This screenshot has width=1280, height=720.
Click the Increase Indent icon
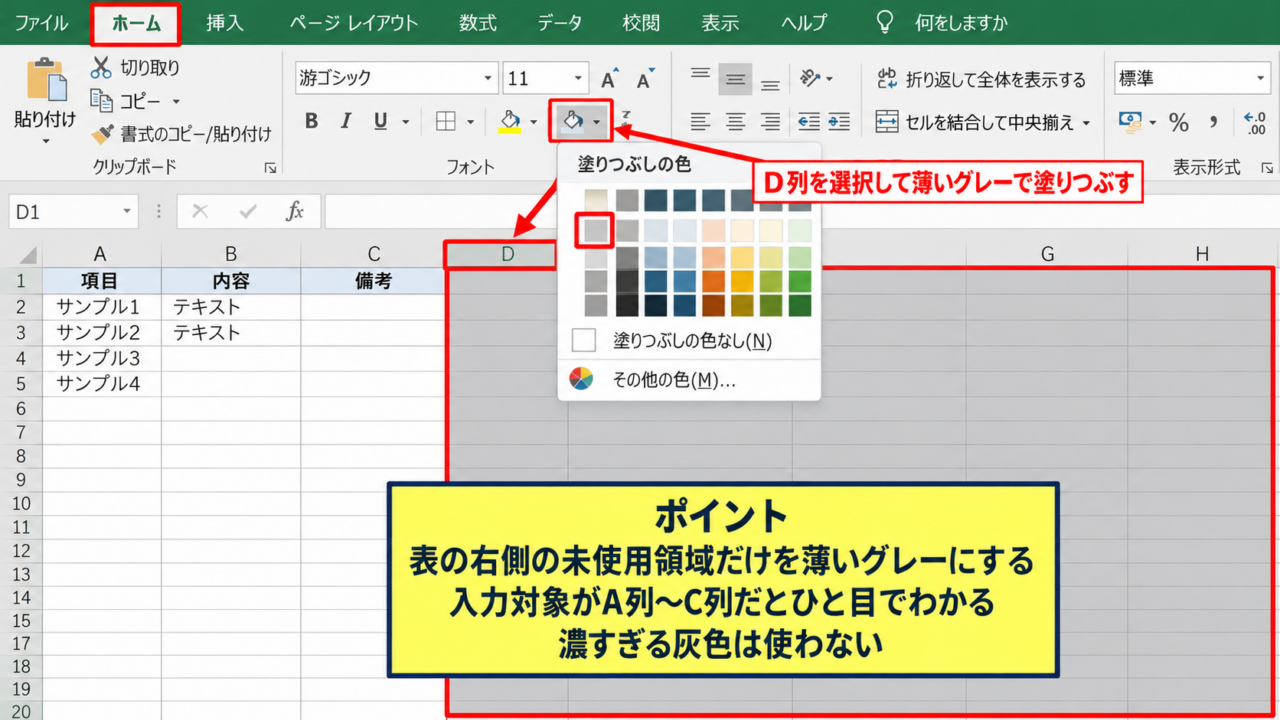tap(839, 122)
